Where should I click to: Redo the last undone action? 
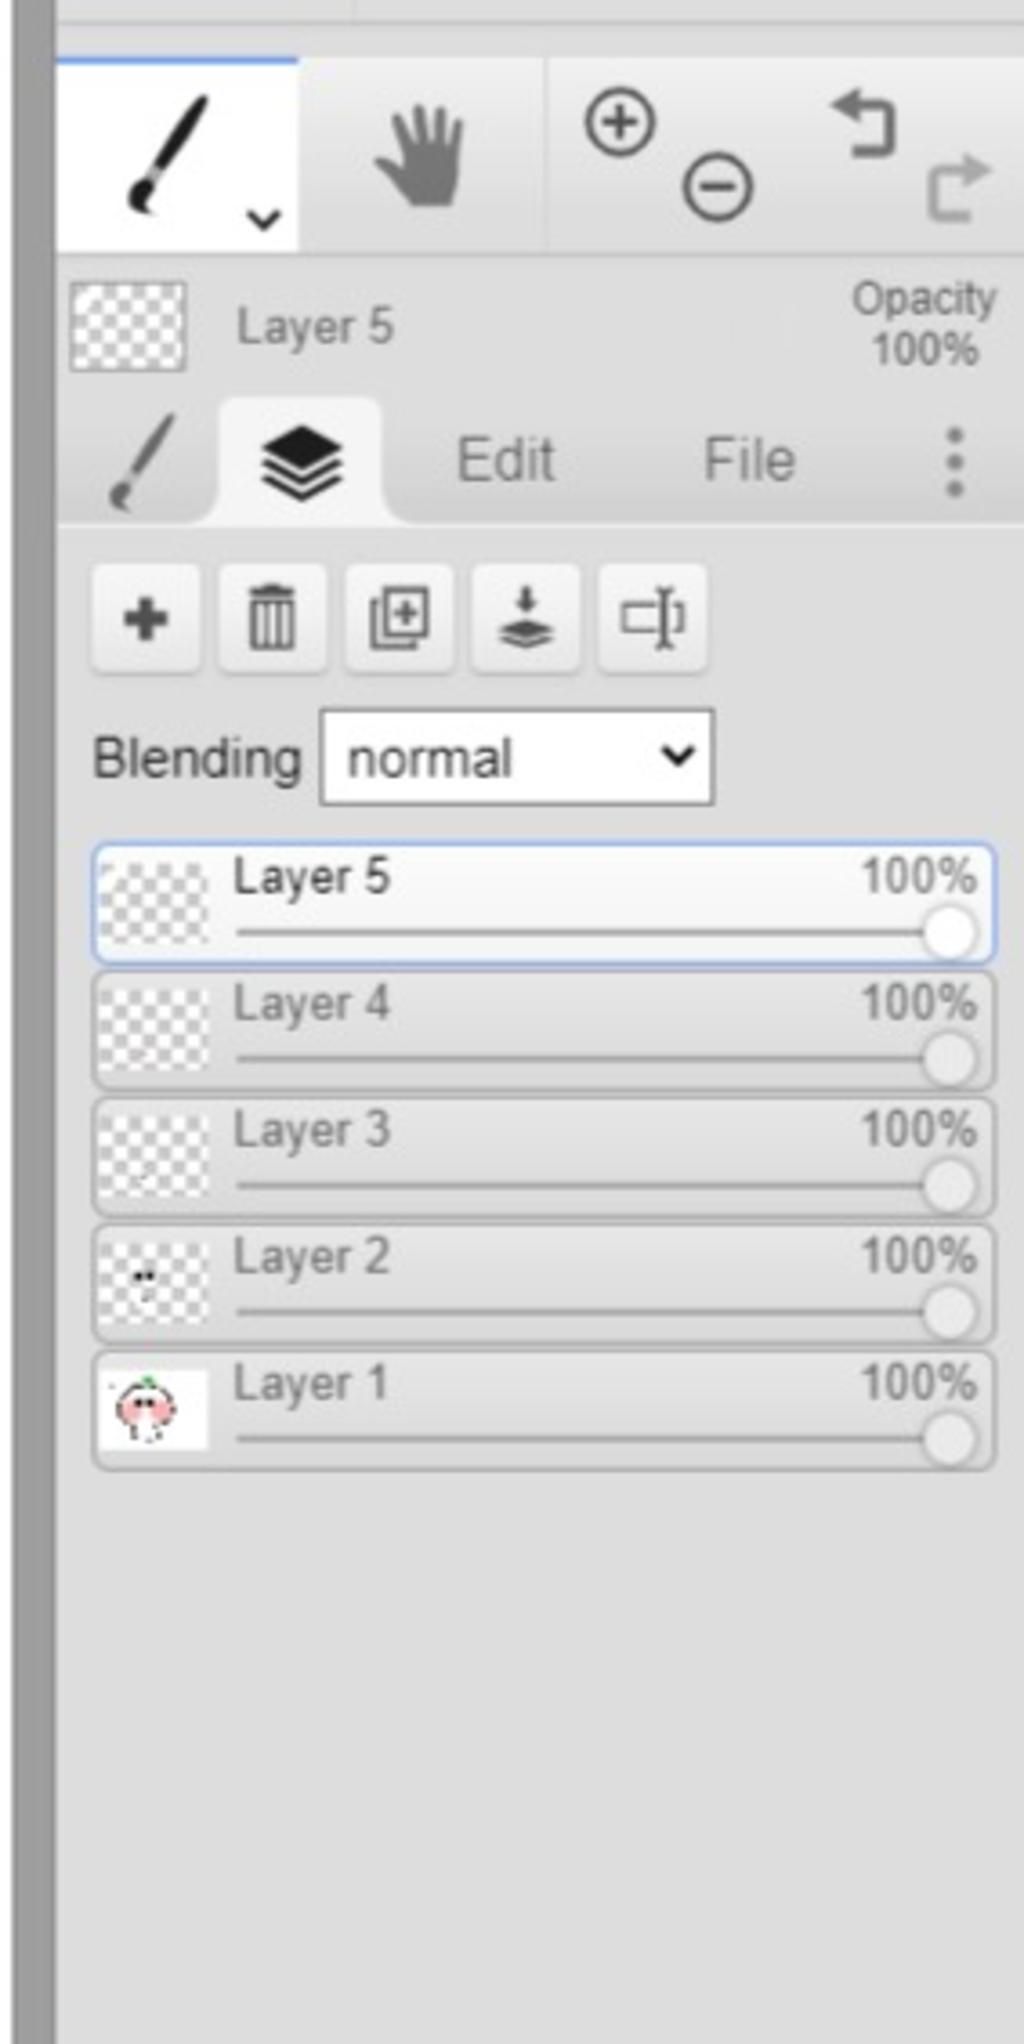(x=958, y=187)
